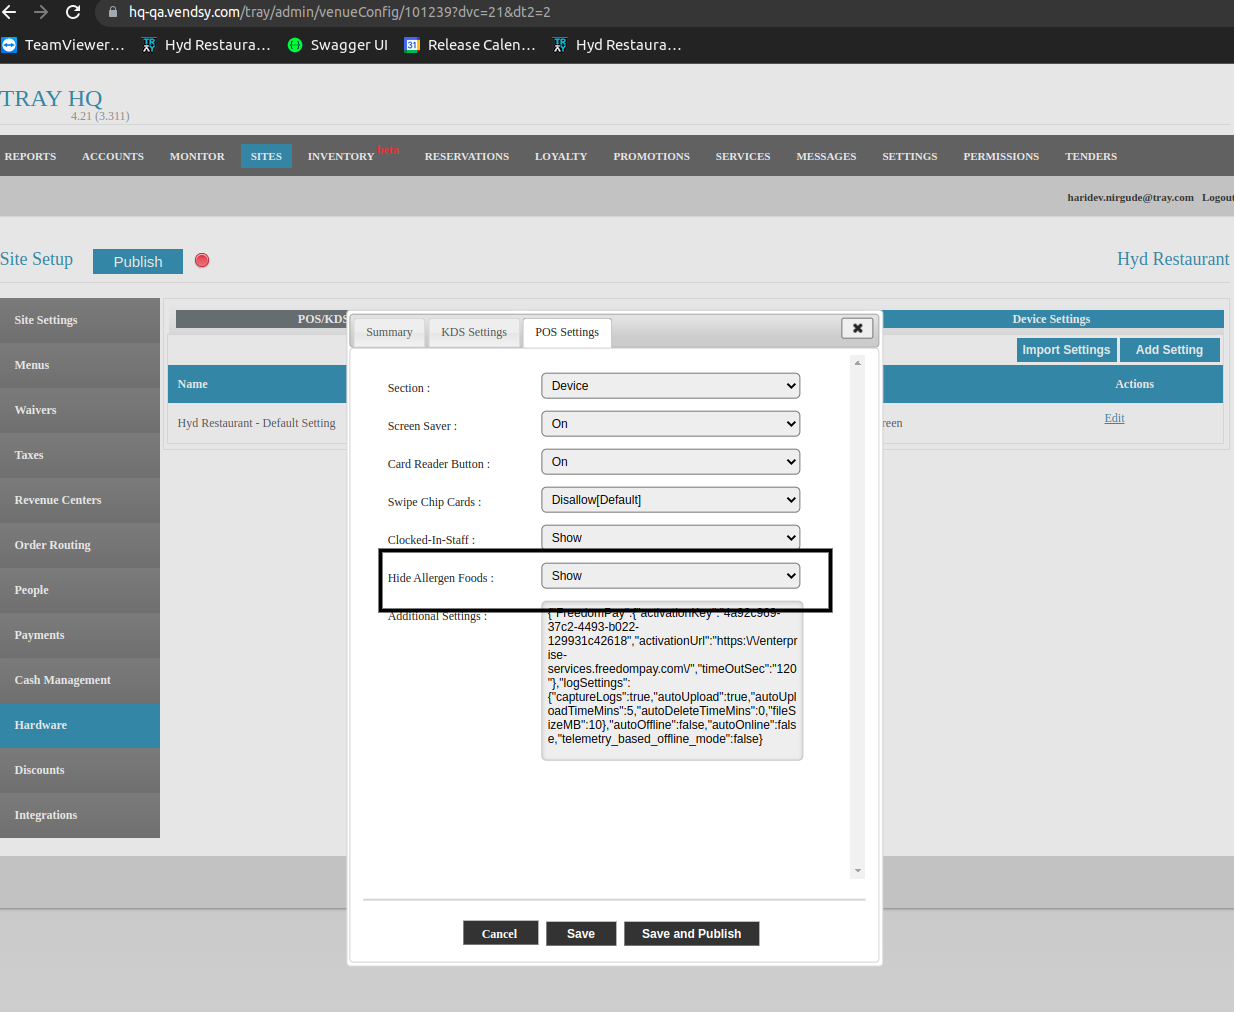Viewport: 1235px width, 1013px height.
Task: Click the browser forward arrow
Action: coord(41,12)
